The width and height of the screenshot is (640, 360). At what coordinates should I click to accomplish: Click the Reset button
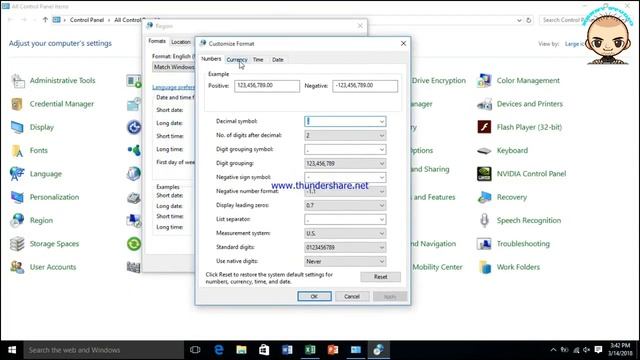380,277
